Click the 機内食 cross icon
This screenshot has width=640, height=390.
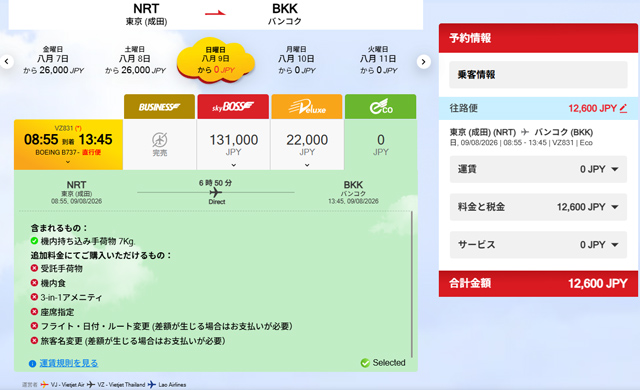click(x=34, y=282)
